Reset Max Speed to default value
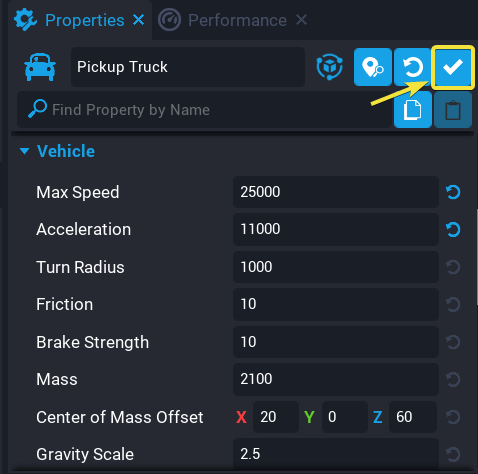478x474 pixels. tap(453, 192)
